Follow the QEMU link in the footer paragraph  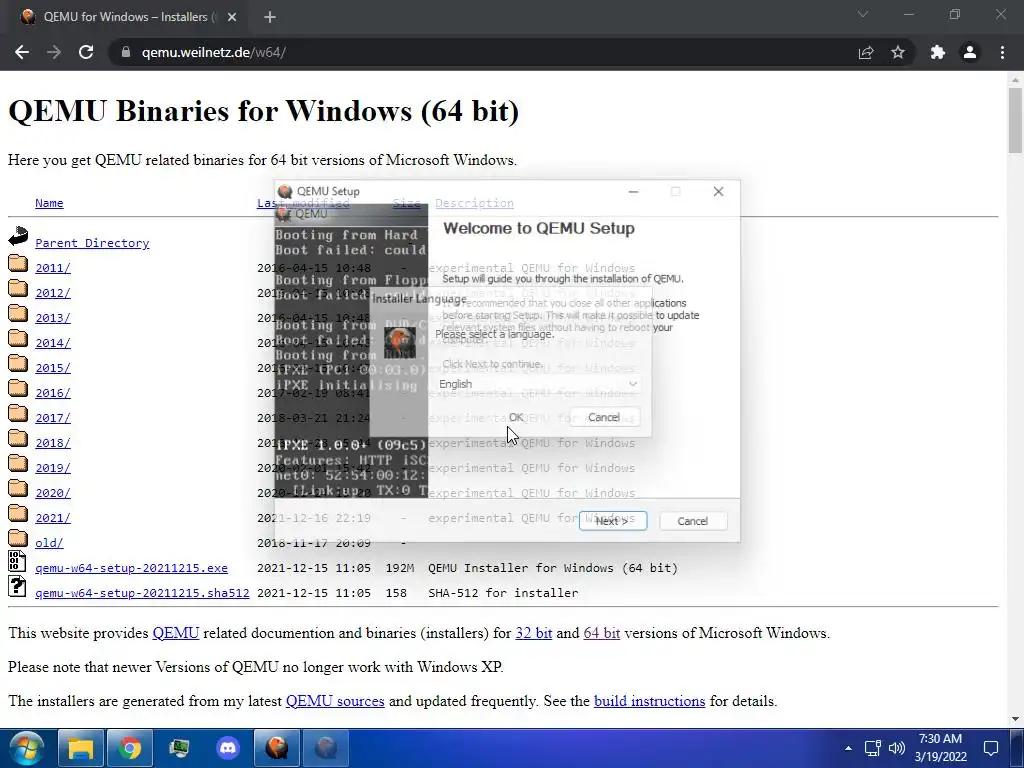point(176,633)
